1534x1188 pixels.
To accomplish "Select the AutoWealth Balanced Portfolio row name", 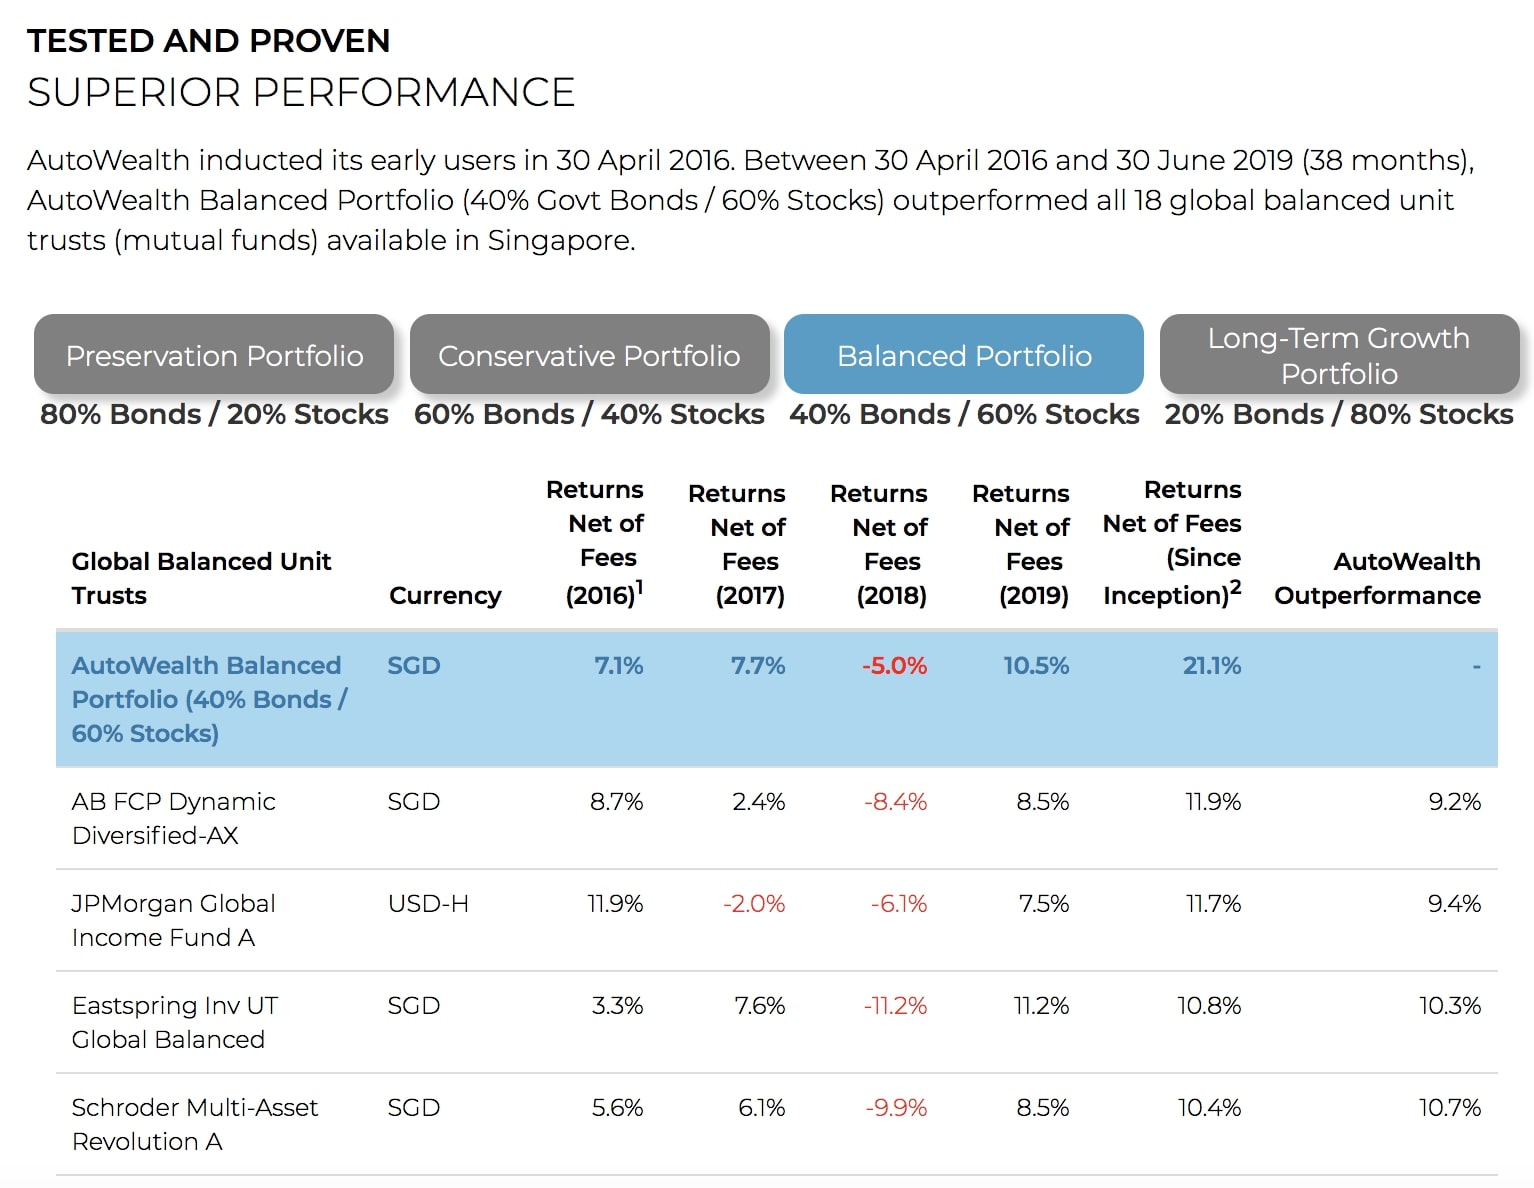I will point(209,699).
